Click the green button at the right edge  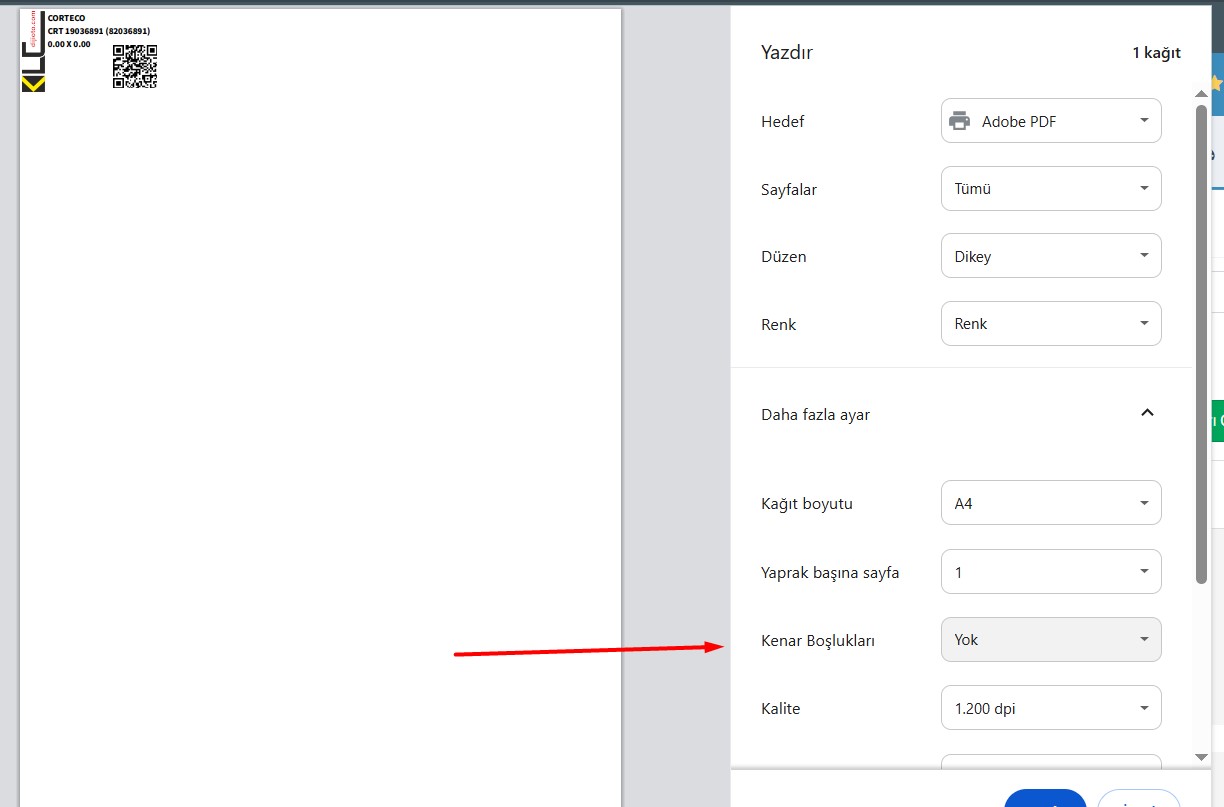pos(1217,421)
